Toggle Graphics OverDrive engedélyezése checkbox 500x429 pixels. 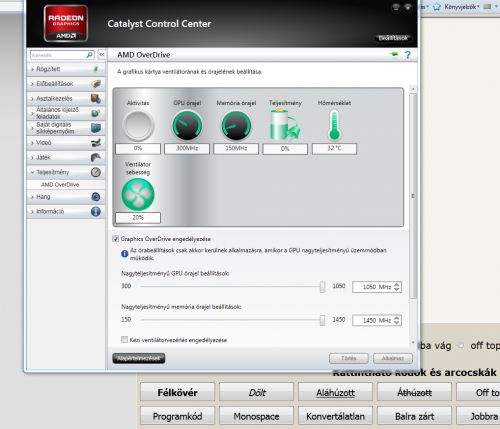[116, 239]
